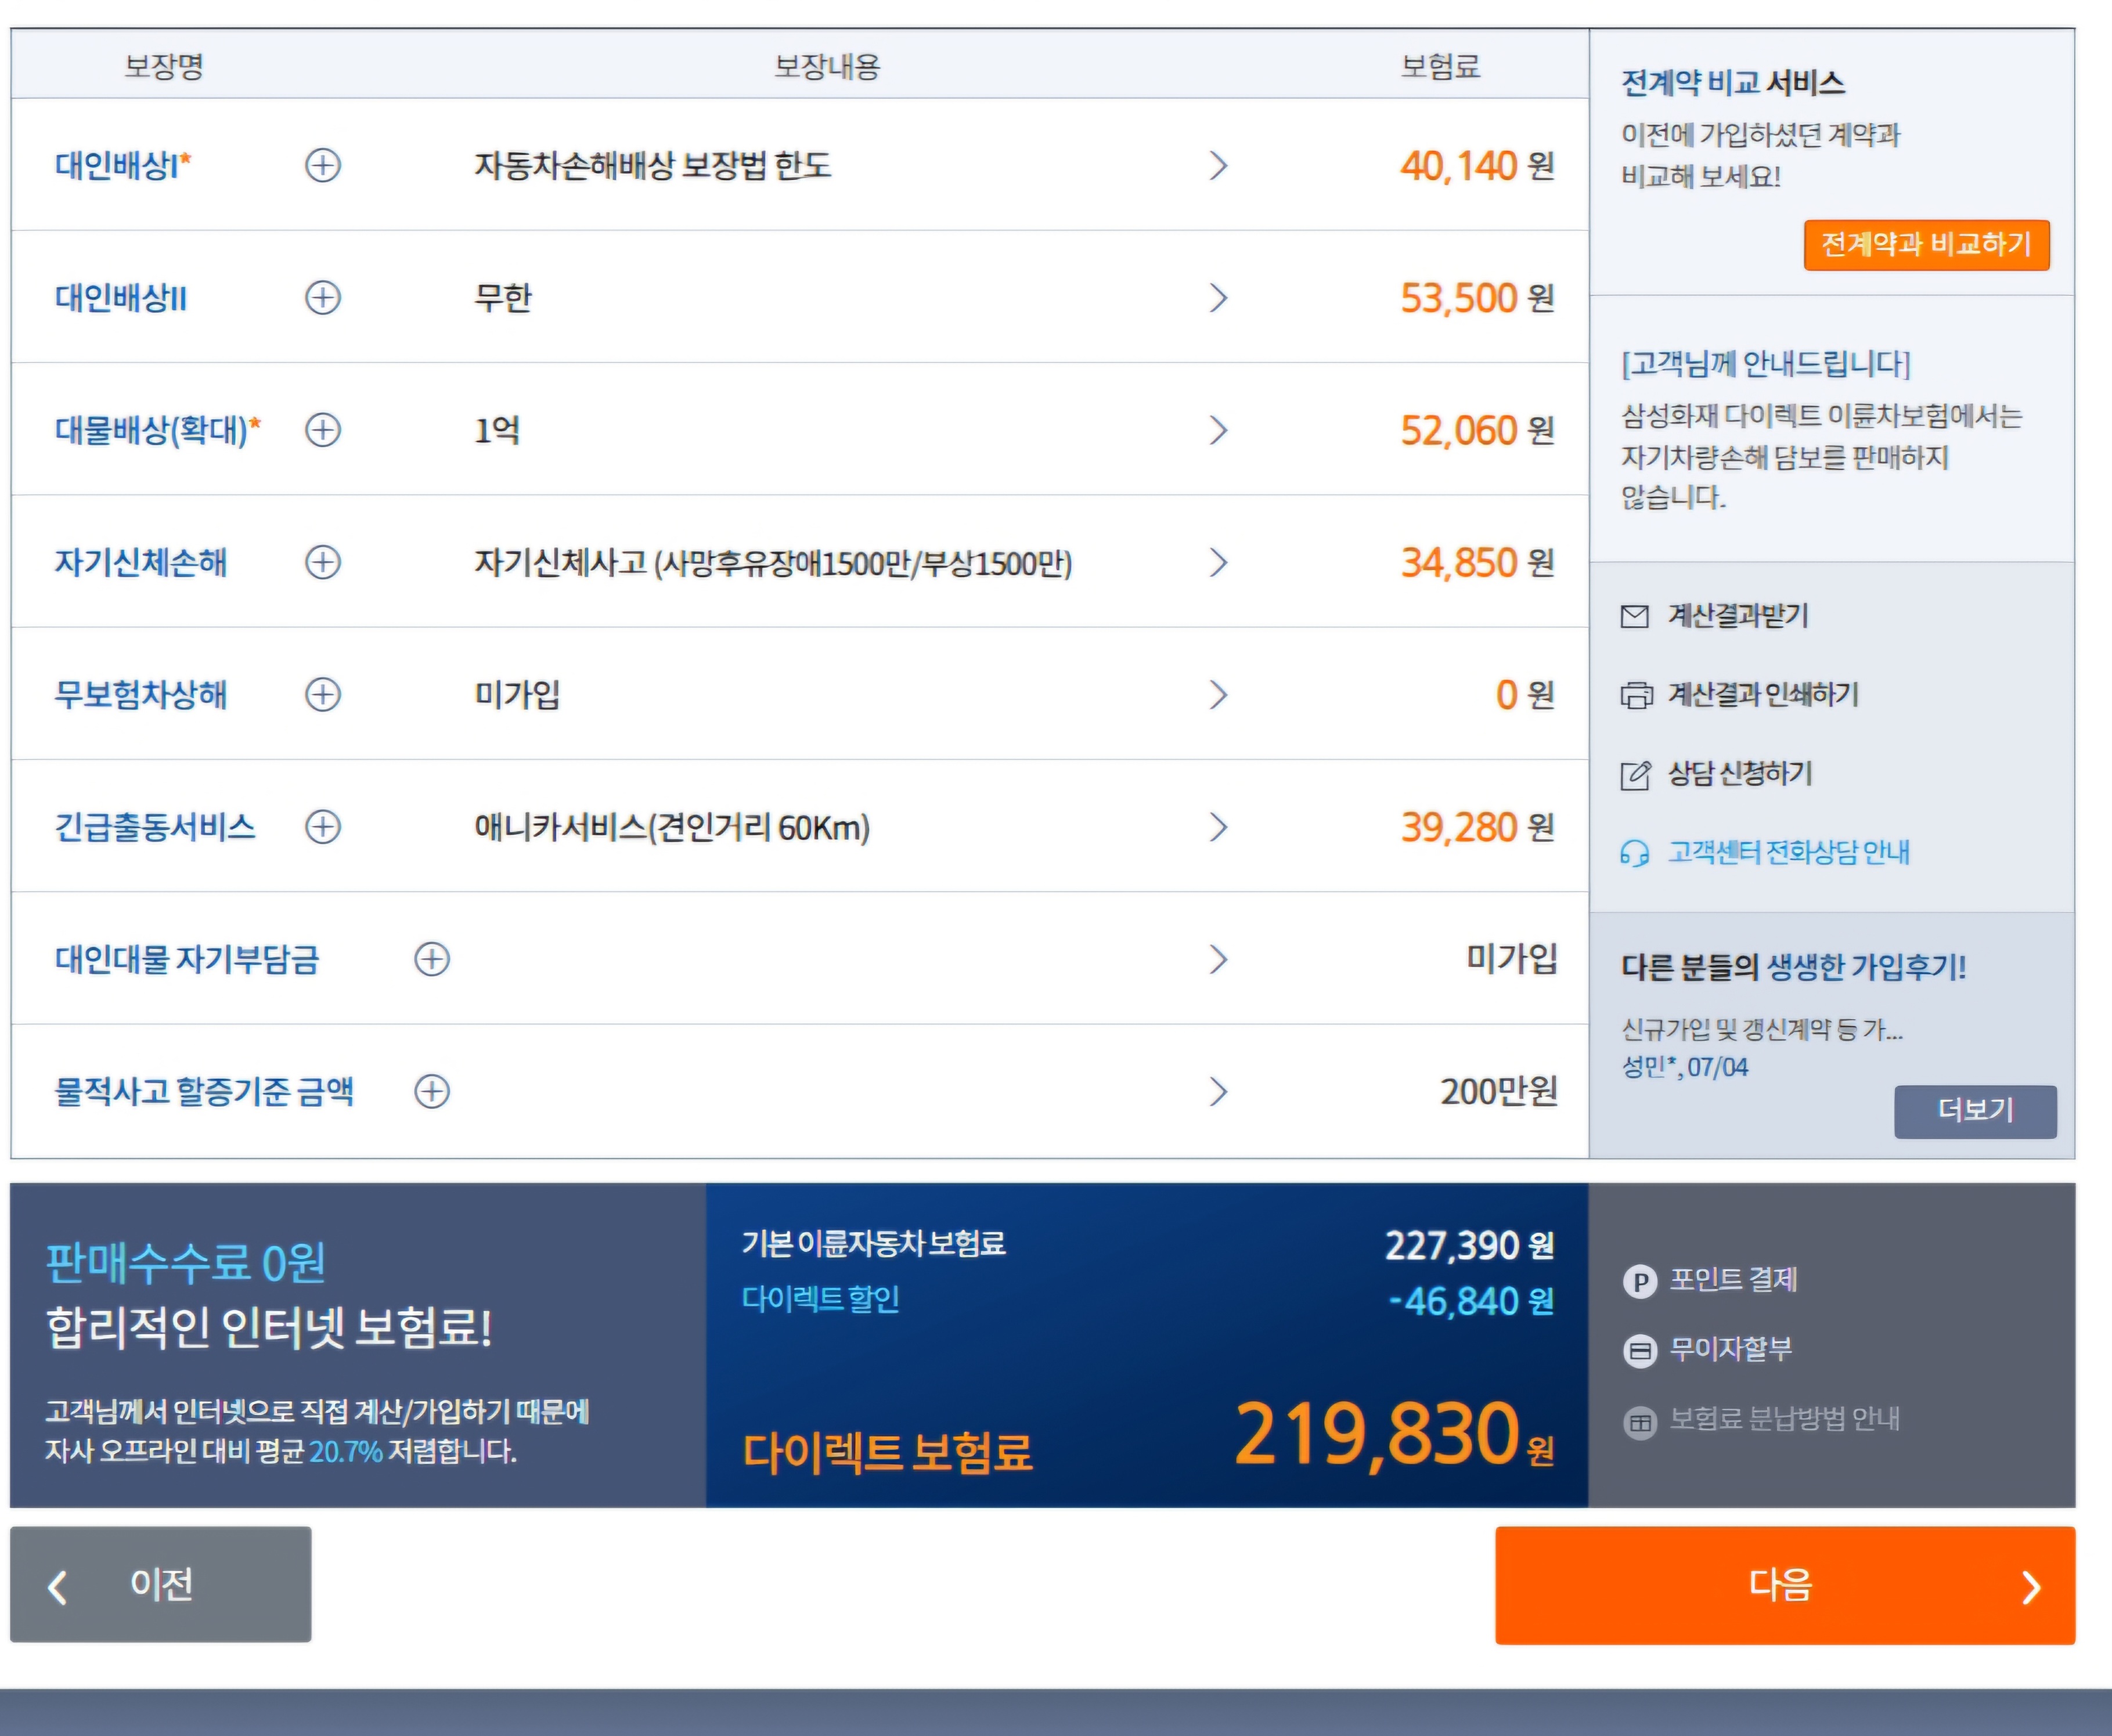Click the plus icon beside 물적사고 할증기준 금액

click(432, 1091)
